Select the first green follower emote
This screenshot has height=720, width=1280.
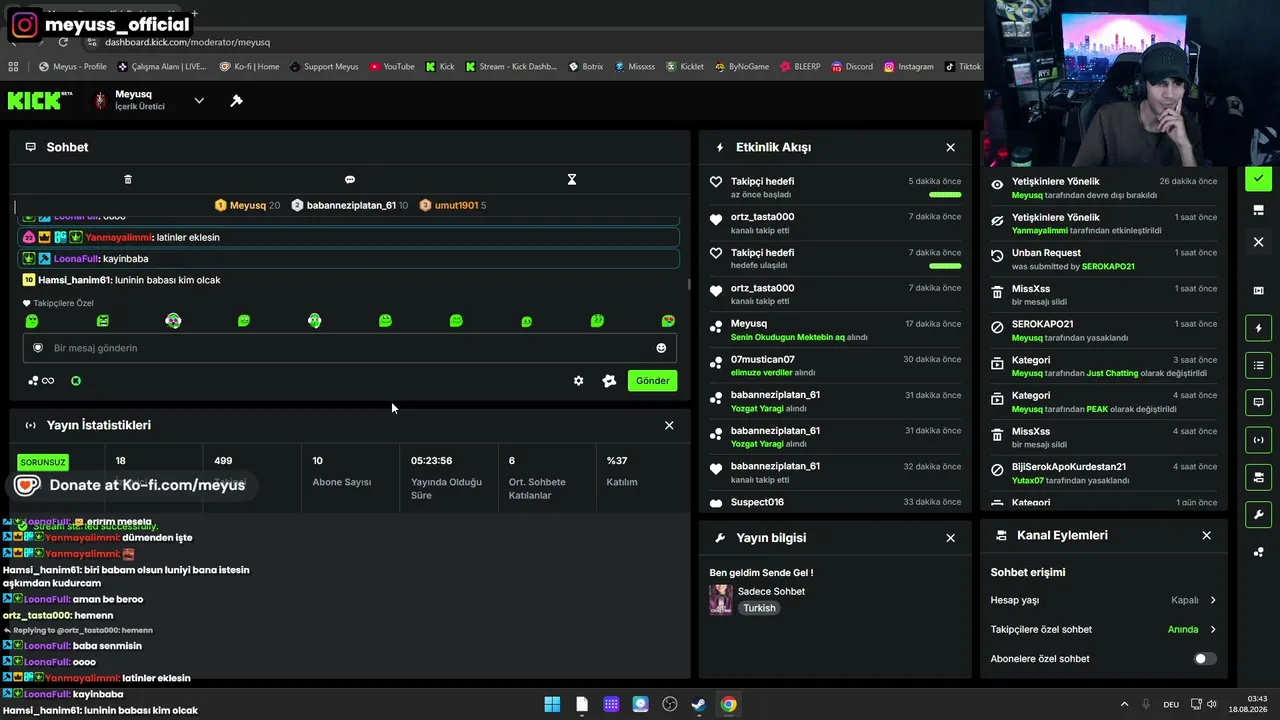click(32, 321)
